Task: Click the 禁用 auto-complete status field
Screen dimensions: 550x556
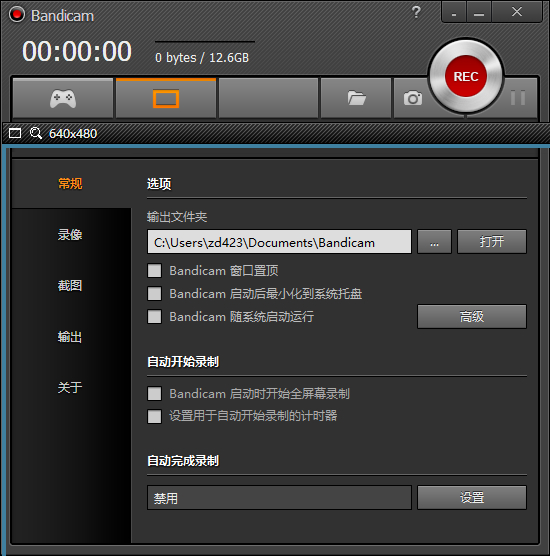Action: 279,498
